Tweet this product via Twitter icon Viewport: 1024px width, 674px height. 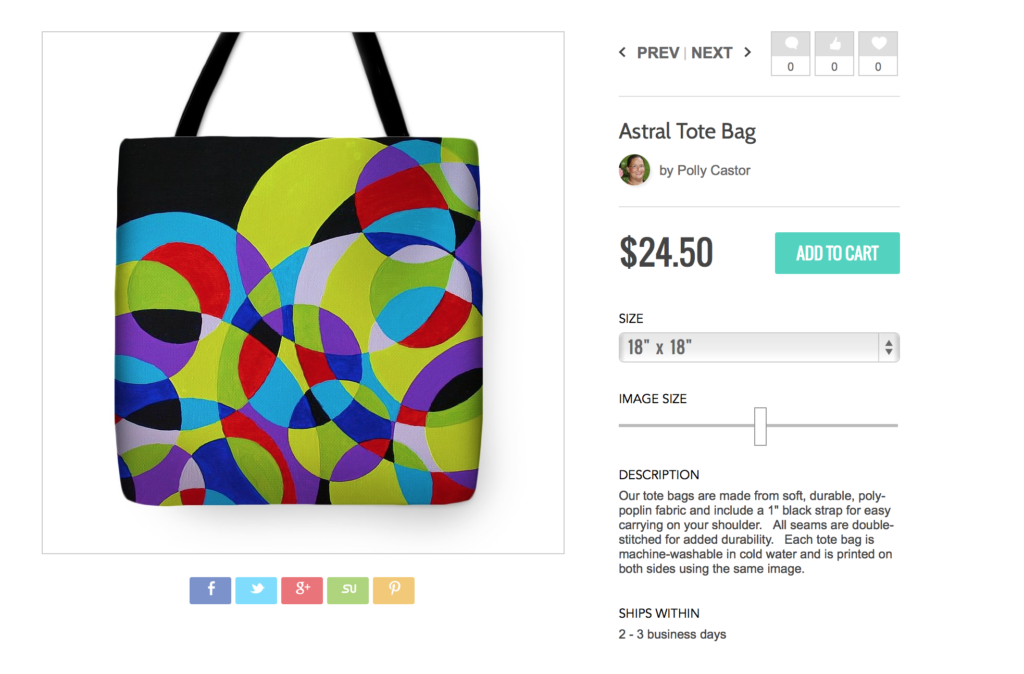tap(256, 590)
